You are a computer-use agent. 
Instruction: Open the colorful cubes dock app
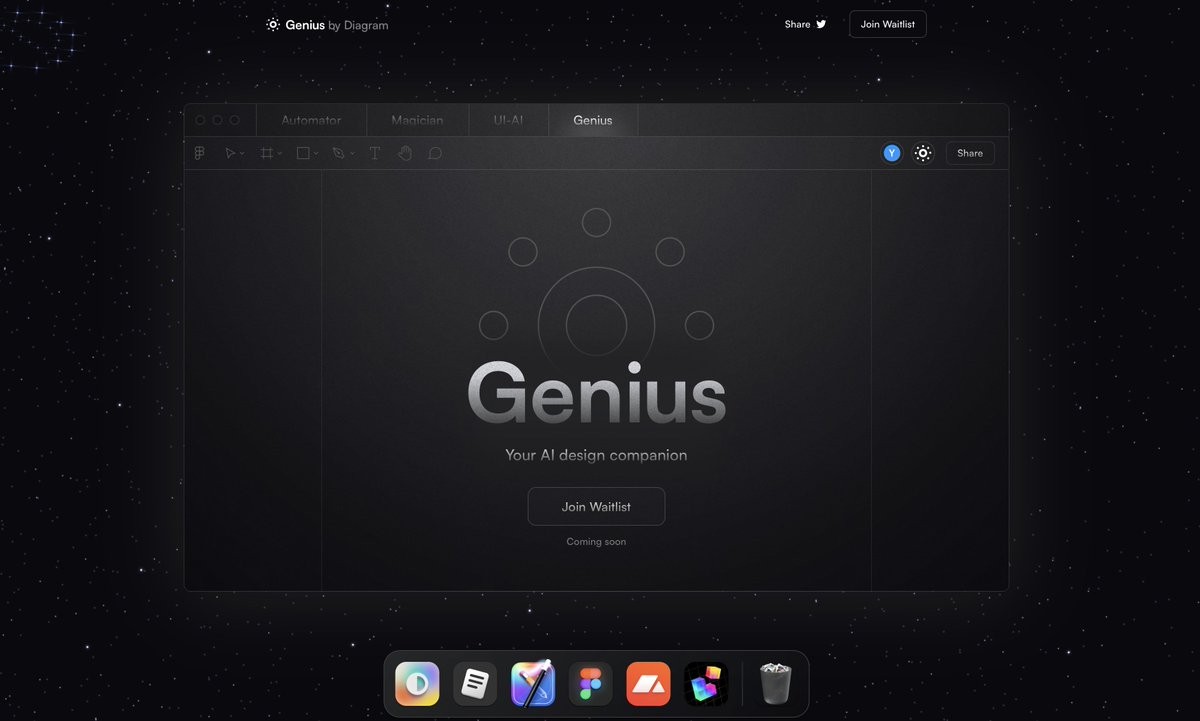click(707, 684)
